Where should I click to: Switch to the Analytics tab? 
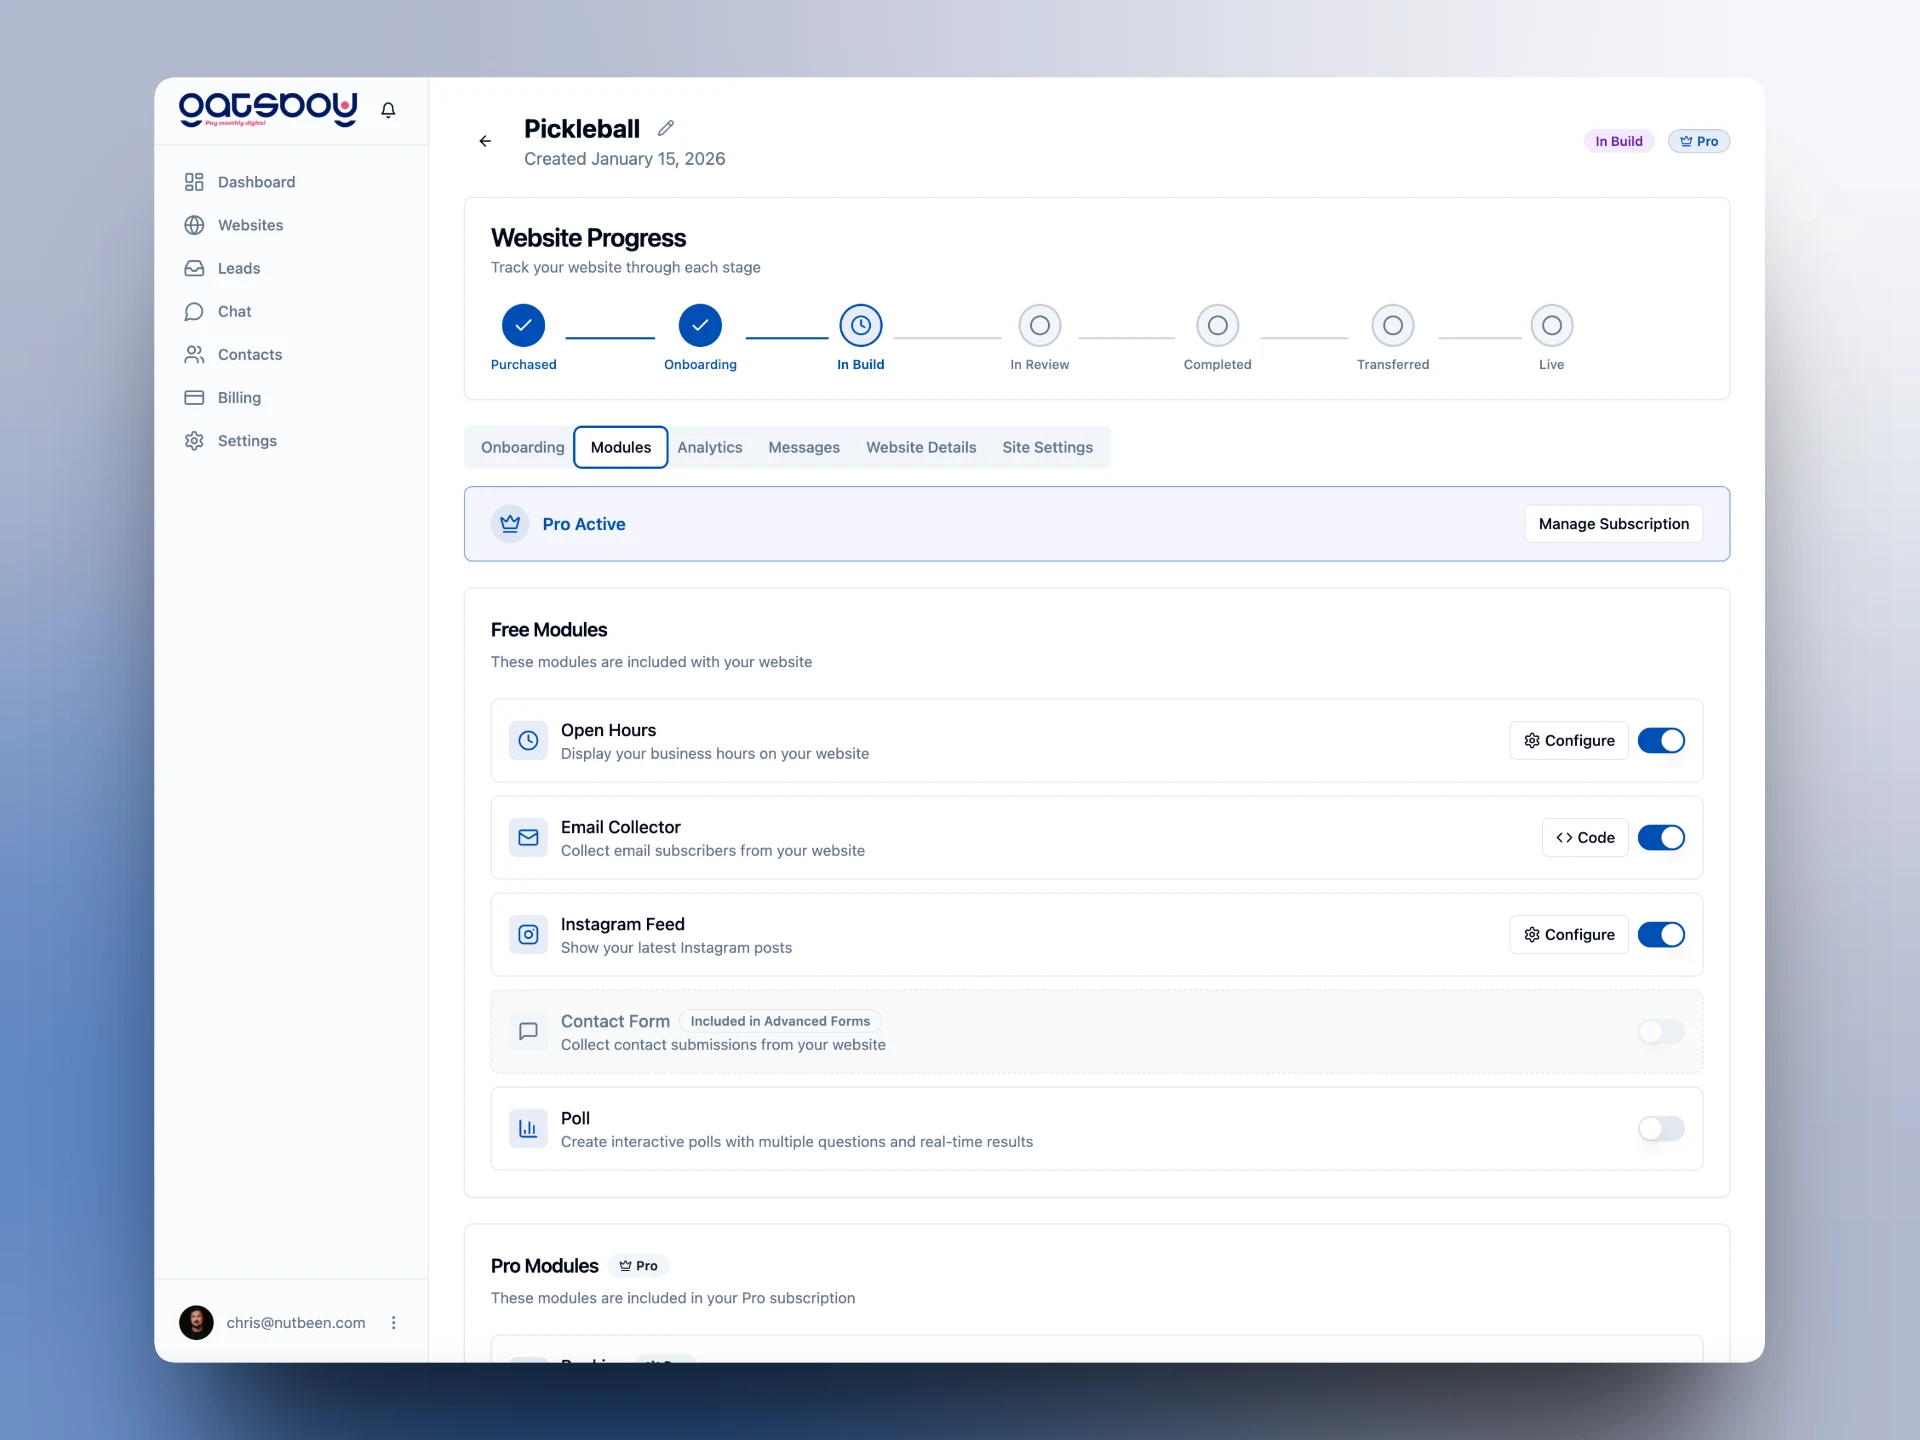click(709, 447)
